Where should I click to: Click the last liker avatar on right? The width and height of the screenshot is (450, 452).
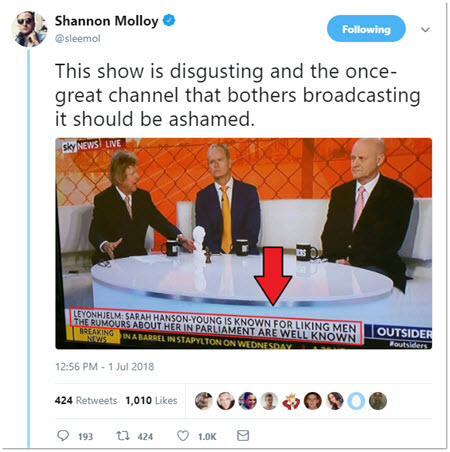pyautogui.click(x=378, y=401)
